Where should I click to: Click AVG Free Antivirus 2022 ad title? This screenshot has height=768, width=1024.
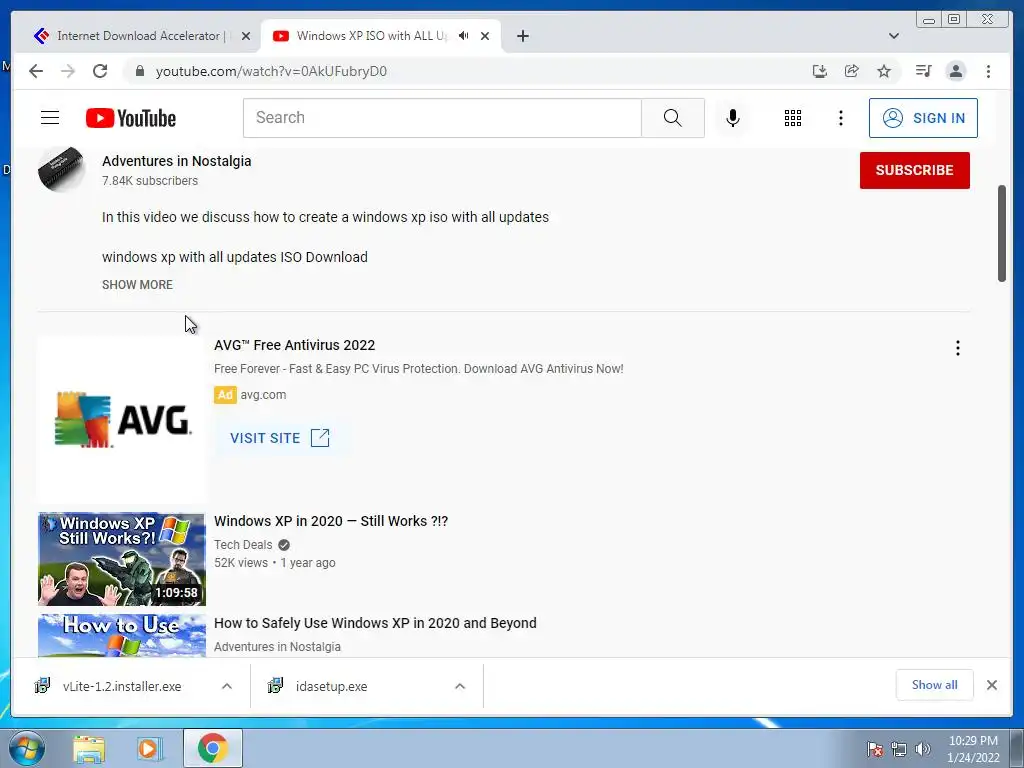pyautogui.click(x=295, y=345)
